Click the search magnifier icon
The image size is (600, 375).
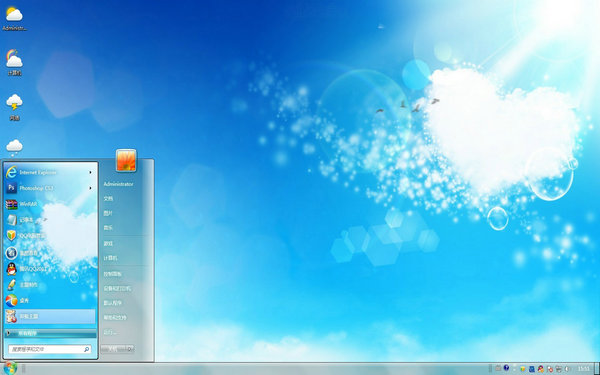(x=86, y=349)
